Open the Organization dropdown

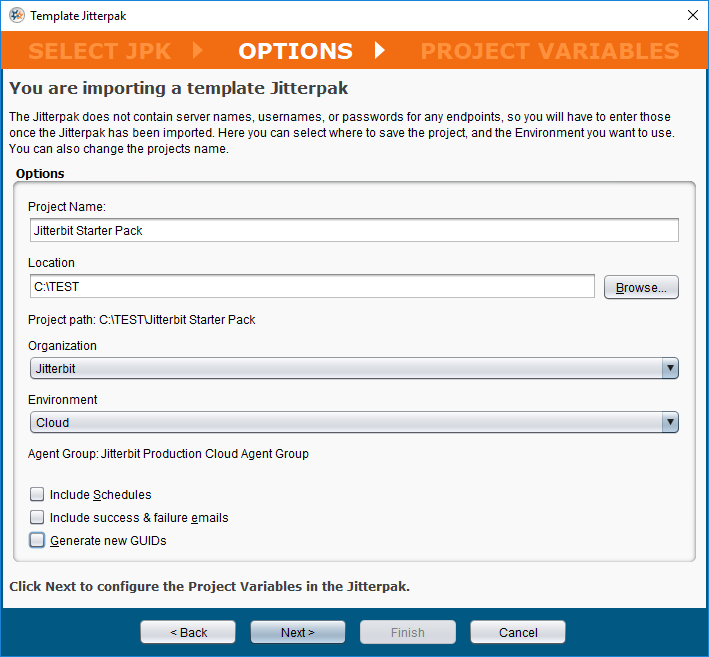pyautogui.click(x=354, y=369)
